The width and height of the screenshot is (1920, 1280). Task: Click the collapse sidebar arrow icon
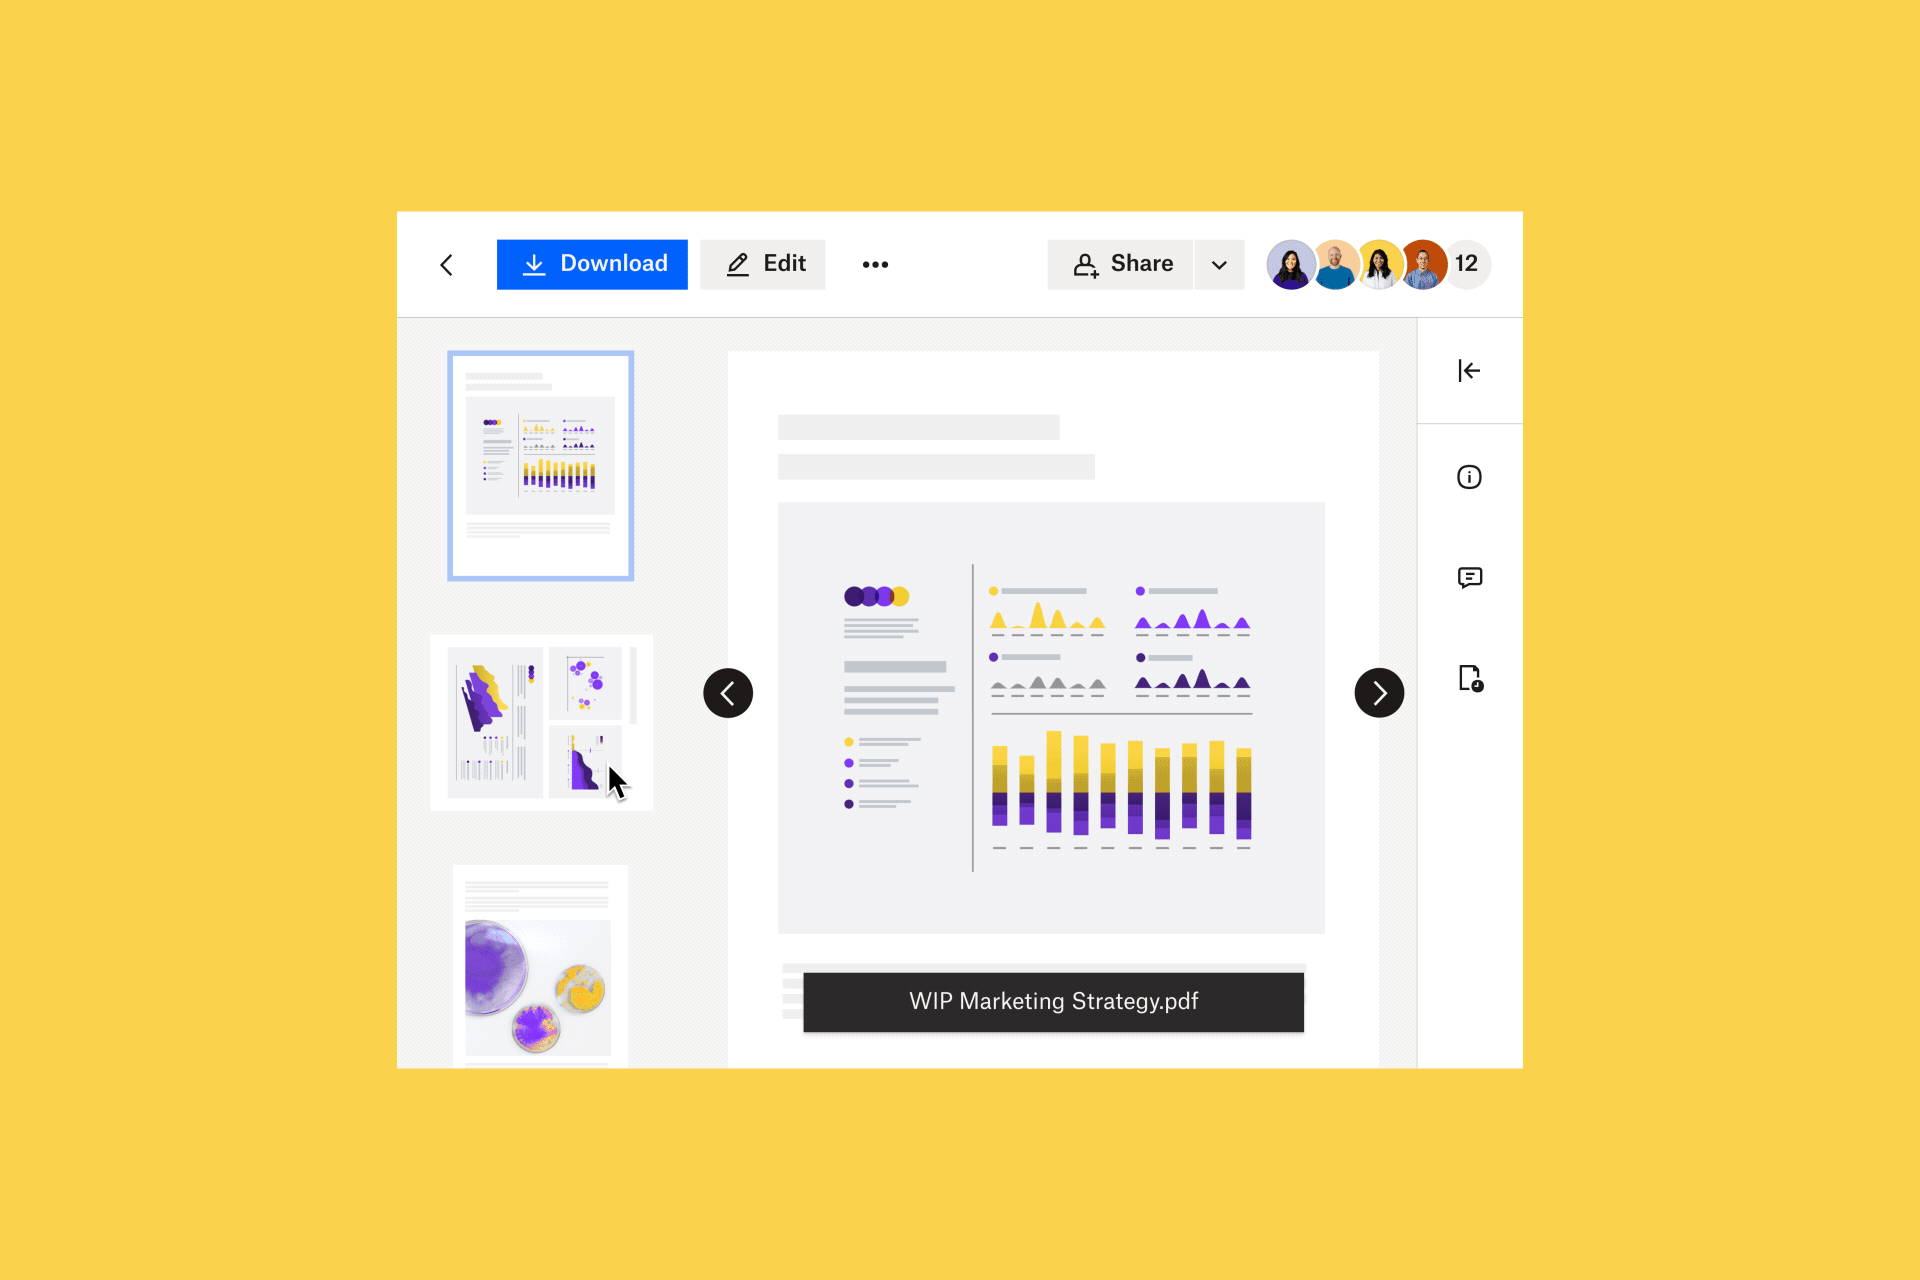pos(1469,370)
